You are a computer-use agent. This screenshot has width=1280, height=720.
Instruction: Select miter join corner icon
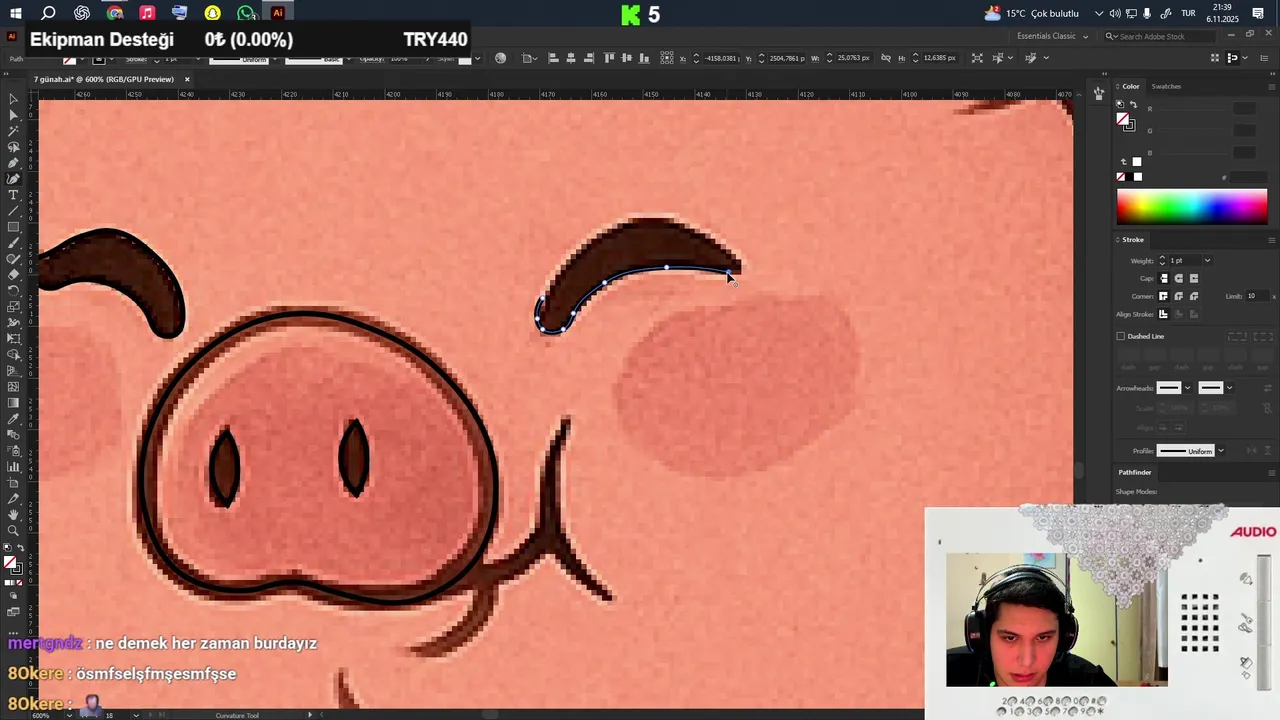pyautogui.click(x=1163, y=296)
